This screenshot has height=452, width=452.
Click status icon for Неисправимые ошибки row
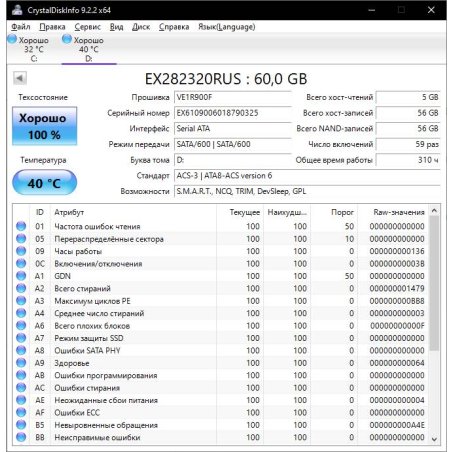[x=21, y=437]
